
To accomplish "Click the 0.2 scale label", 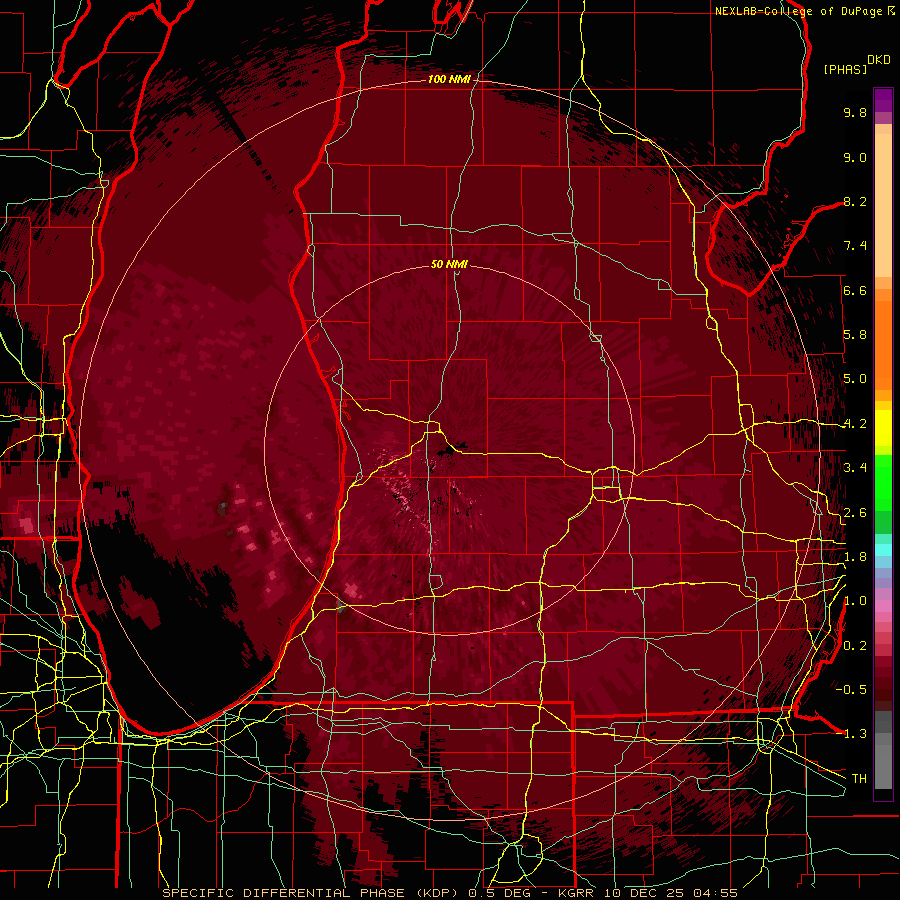I will (x=855, y=646).
